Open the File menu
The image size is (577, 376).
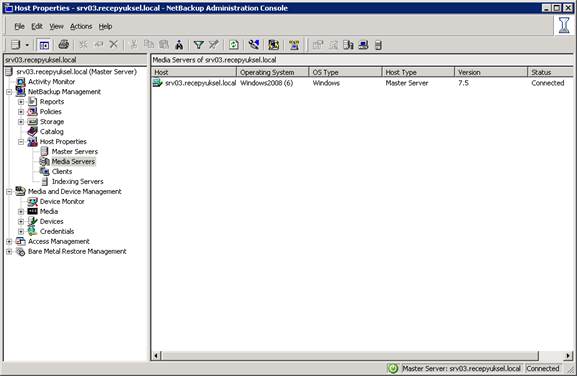[x=20, y=26]
